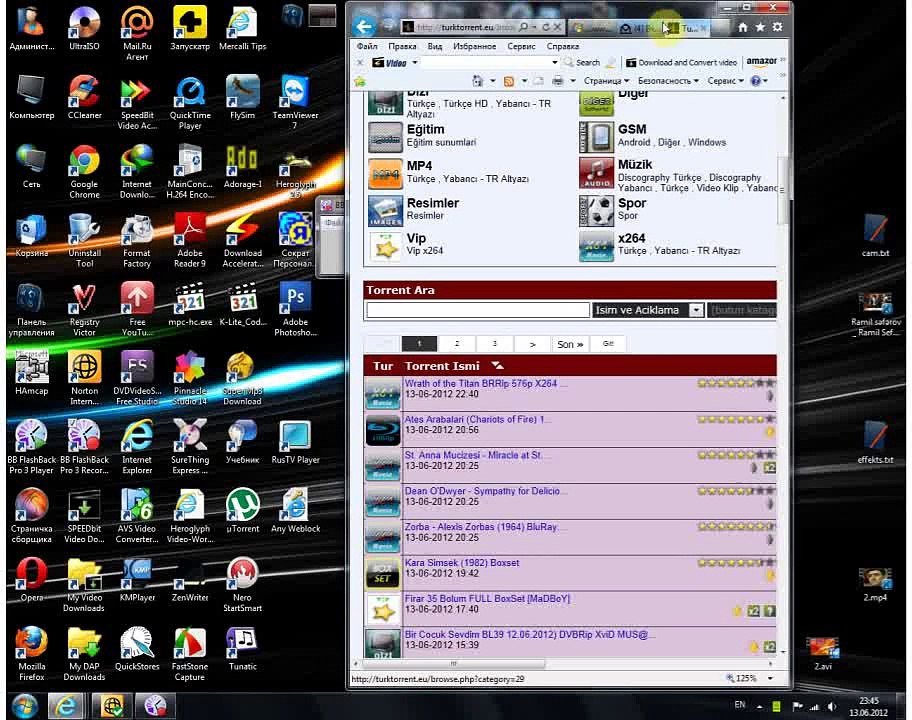
Task: Open 2.mp4 file on desktop
Action: (875, 584)
